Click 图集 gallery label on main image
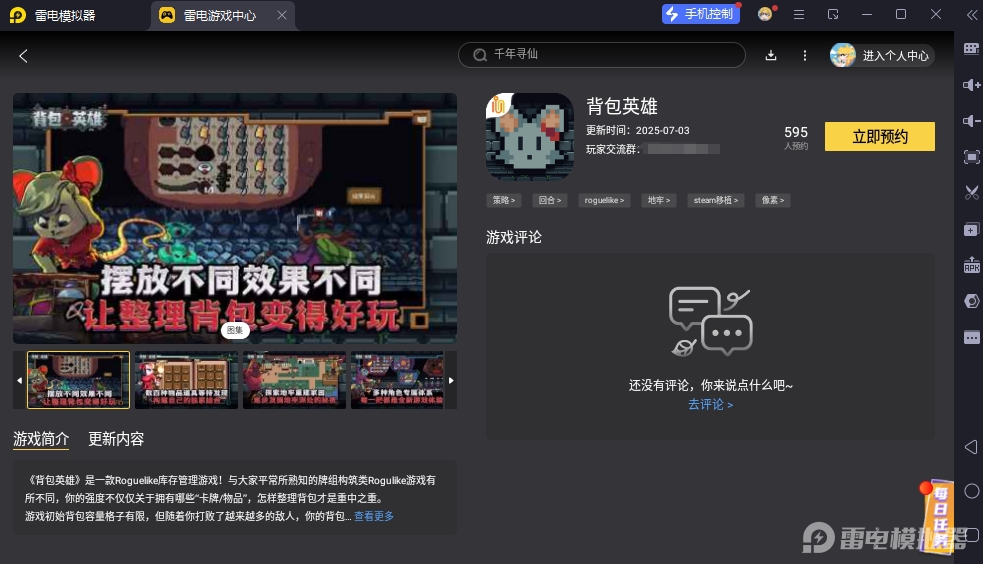 tap(235, 330)
